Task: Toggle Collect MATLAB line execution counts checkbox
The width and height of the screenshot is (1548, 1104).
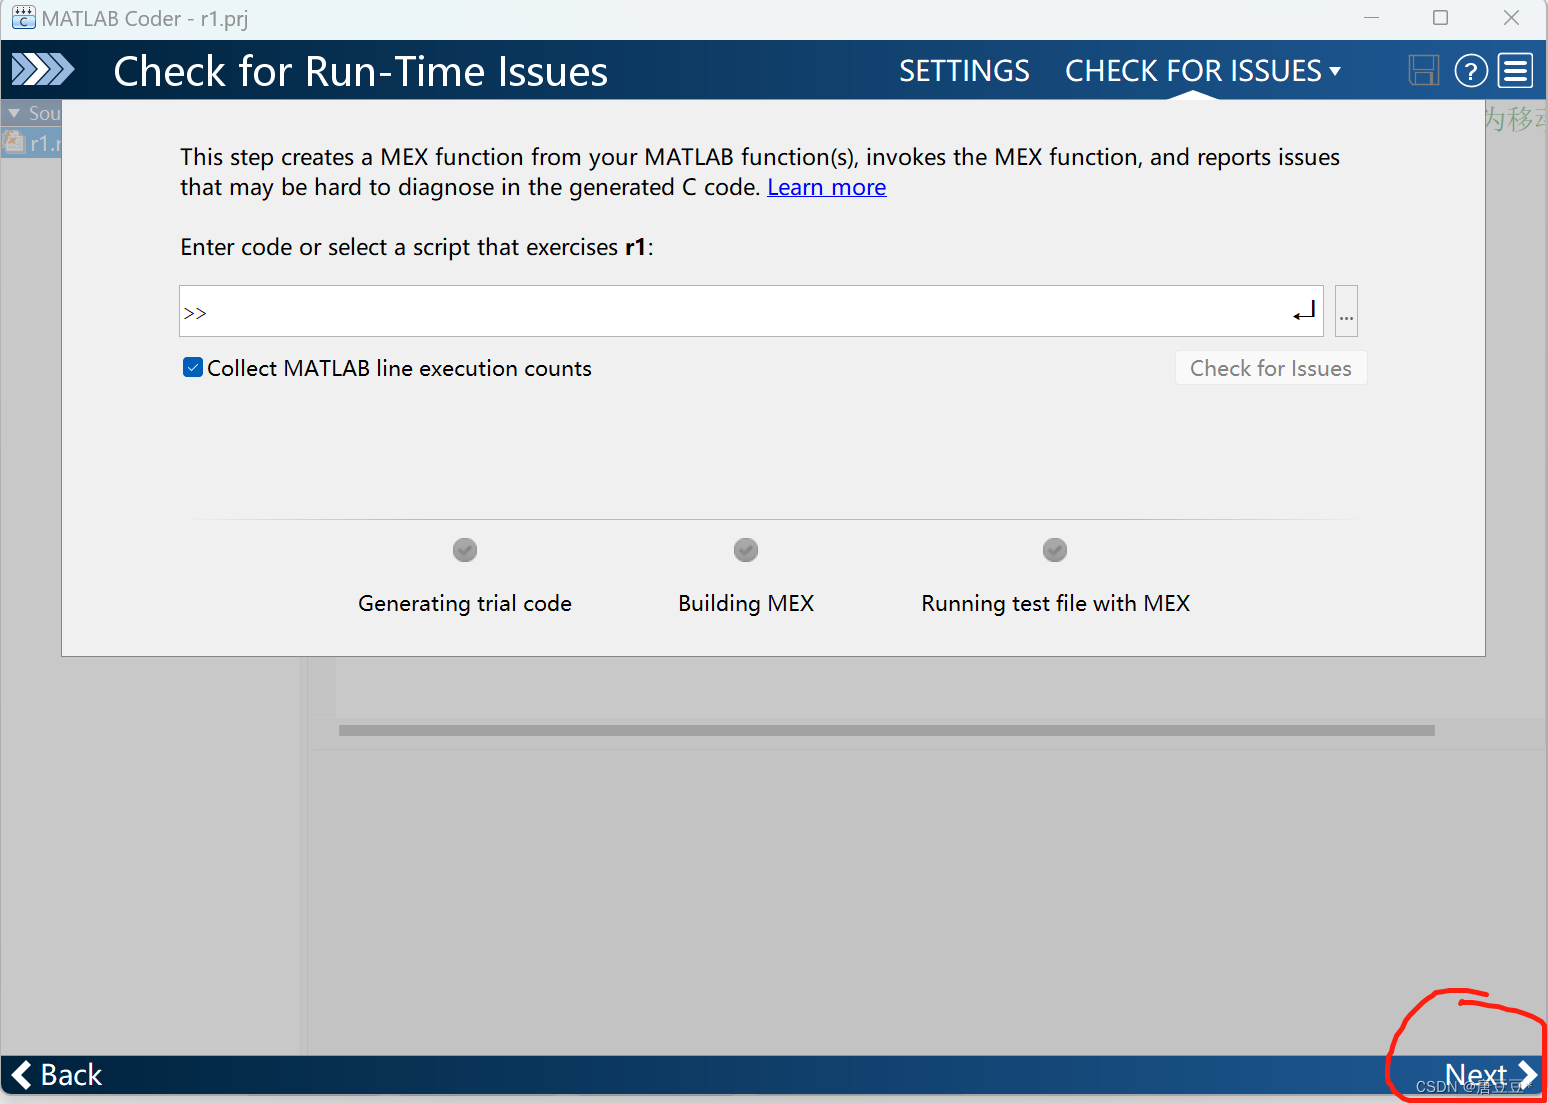Action: (x=193, y=368)
